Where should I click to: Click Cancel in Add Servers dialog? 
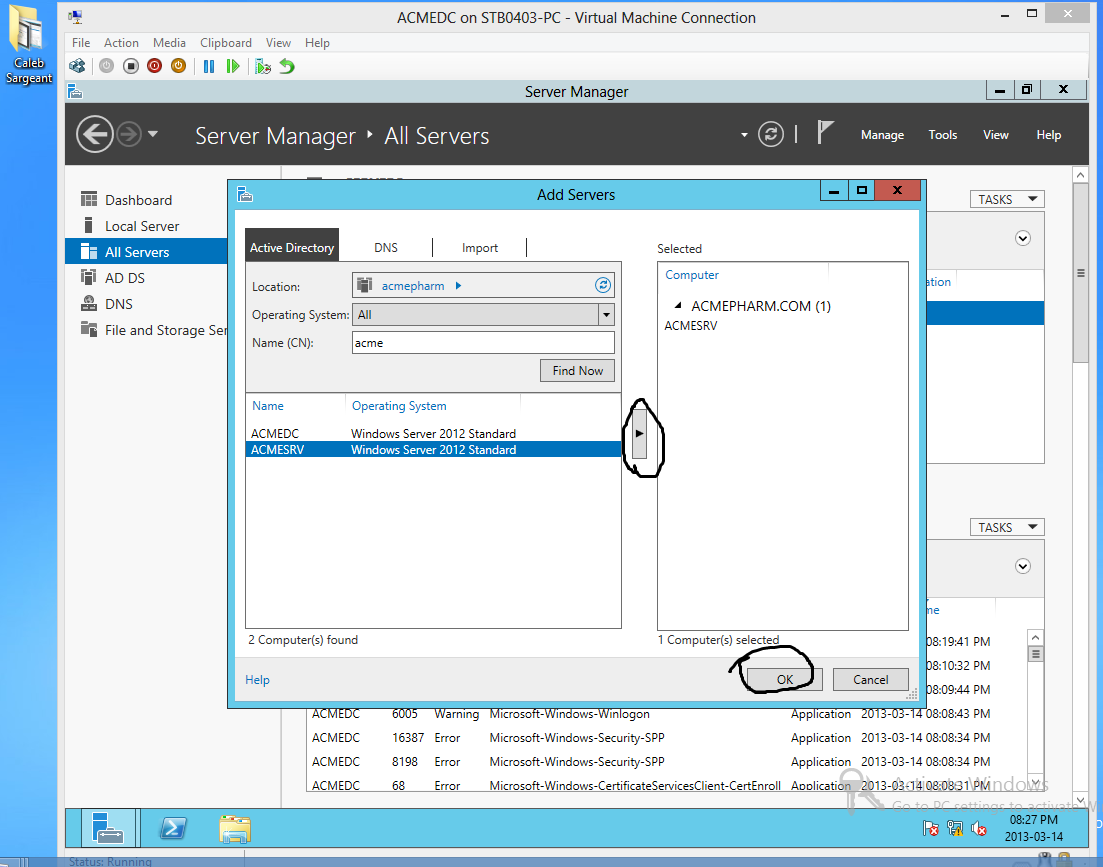click(870, 679)
